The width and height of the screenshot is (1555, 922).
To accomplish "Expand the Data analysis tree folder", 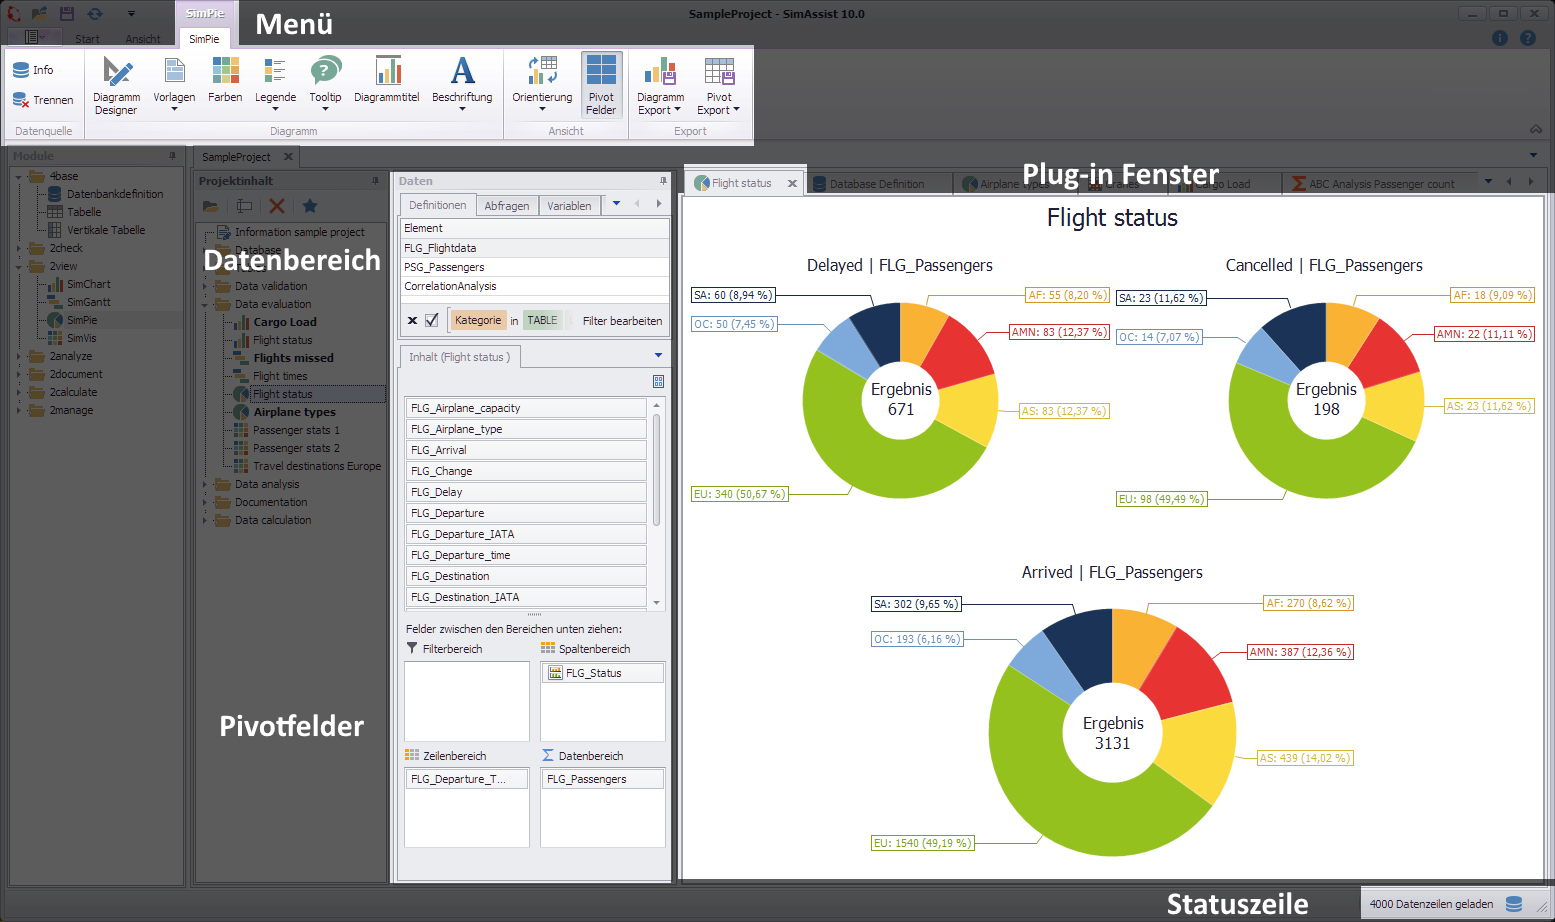I will [x=206, y=484].
